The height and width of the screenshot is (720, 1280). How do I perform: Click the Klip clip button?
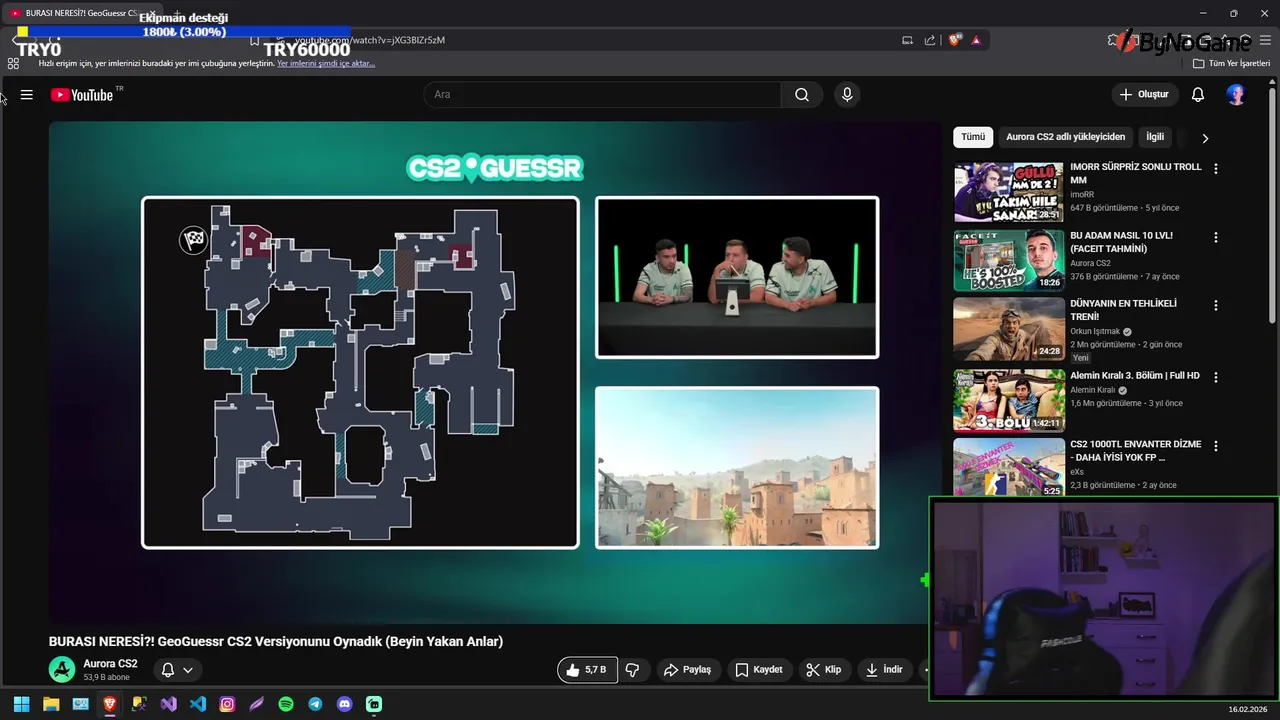tap(824, 670)
